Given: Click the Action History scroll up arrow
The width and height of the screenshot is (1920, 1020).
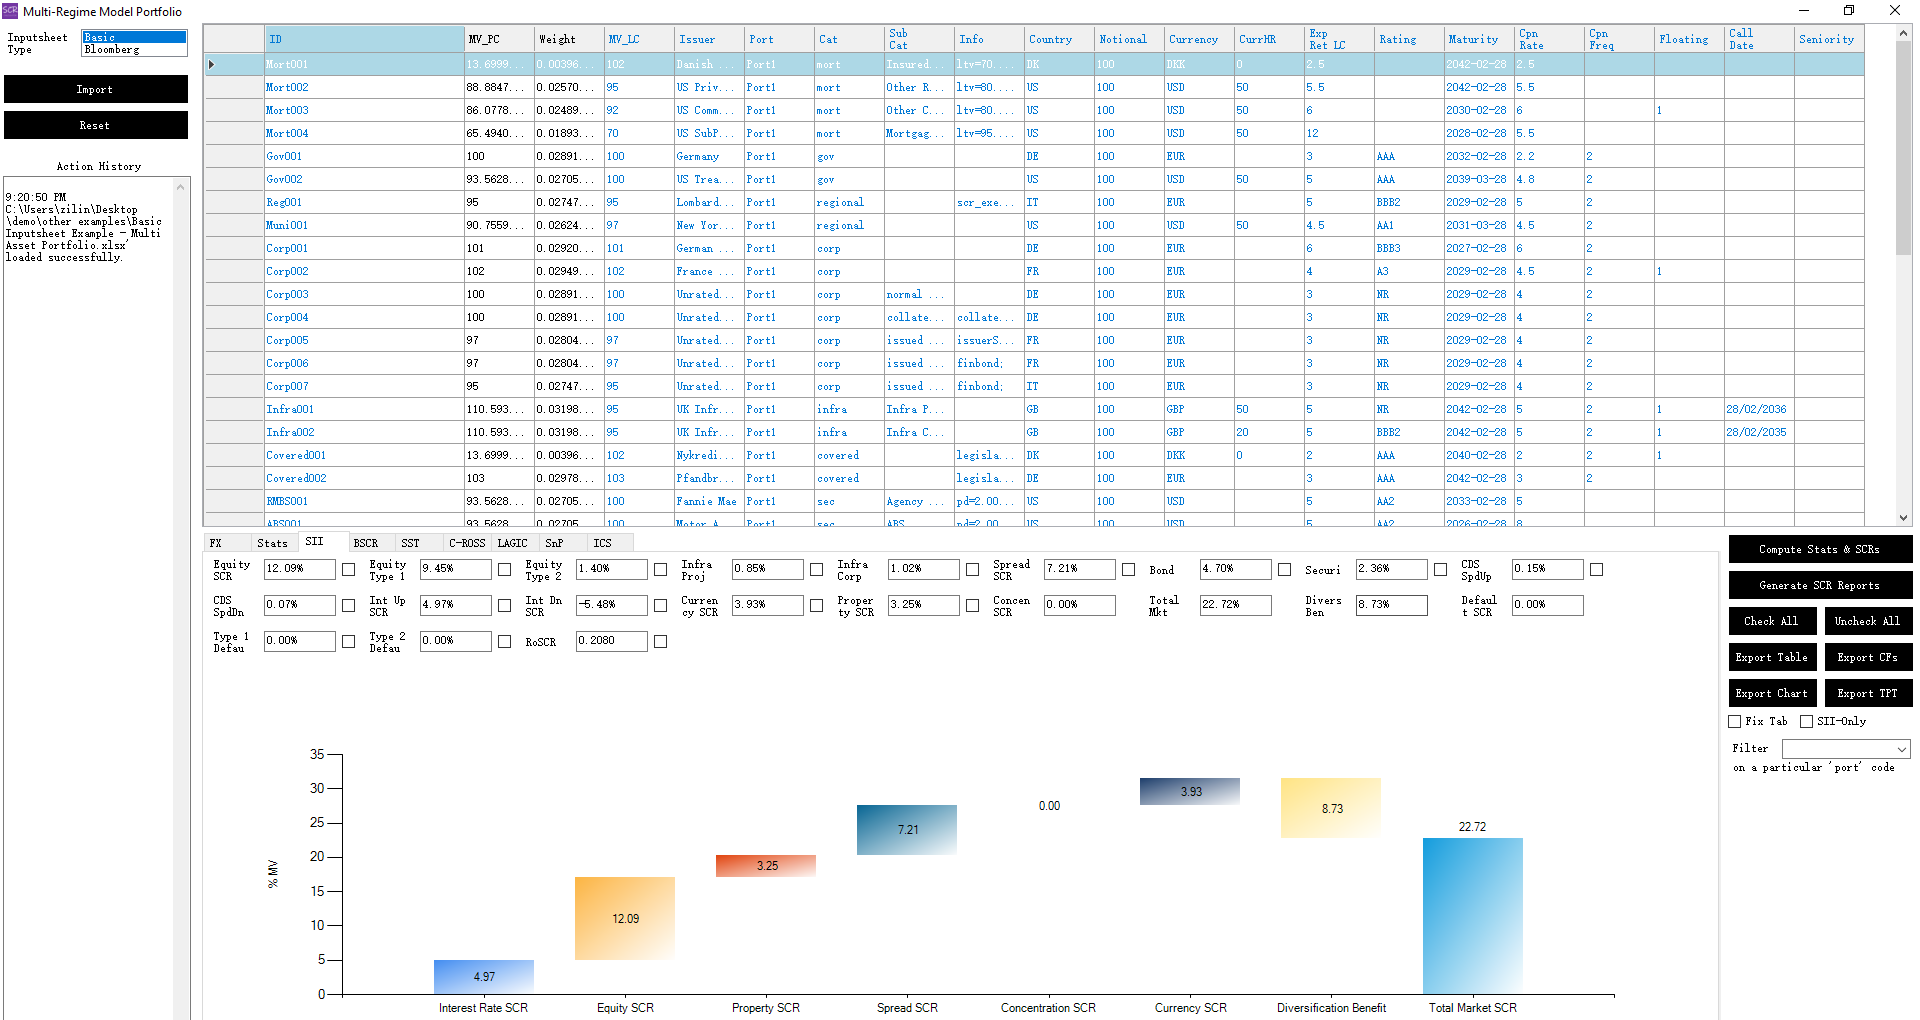Looking at the screenshot, I should pyautogui.click(x=181, y=187).
